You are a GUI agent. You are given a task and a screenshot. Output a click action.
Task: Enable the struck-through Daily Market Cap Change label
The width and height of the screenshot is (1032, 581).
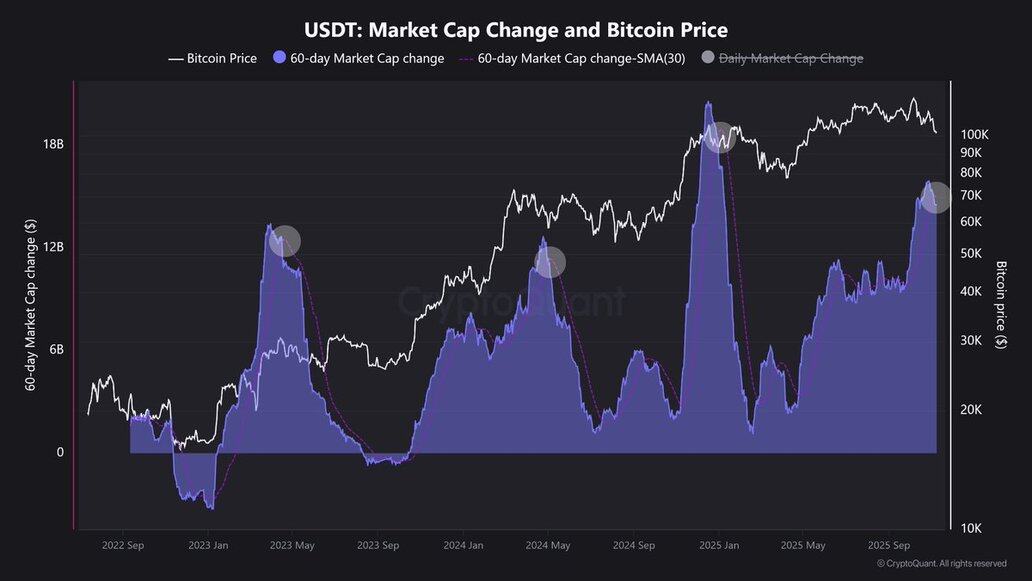coord(791,59)
